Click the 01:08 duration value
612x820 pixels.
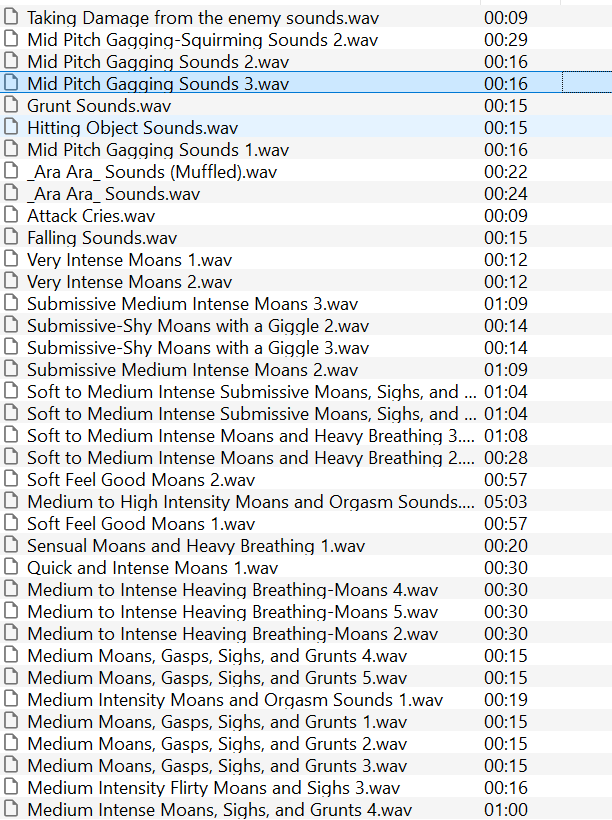pyautogui.click(x=506, y=436)
